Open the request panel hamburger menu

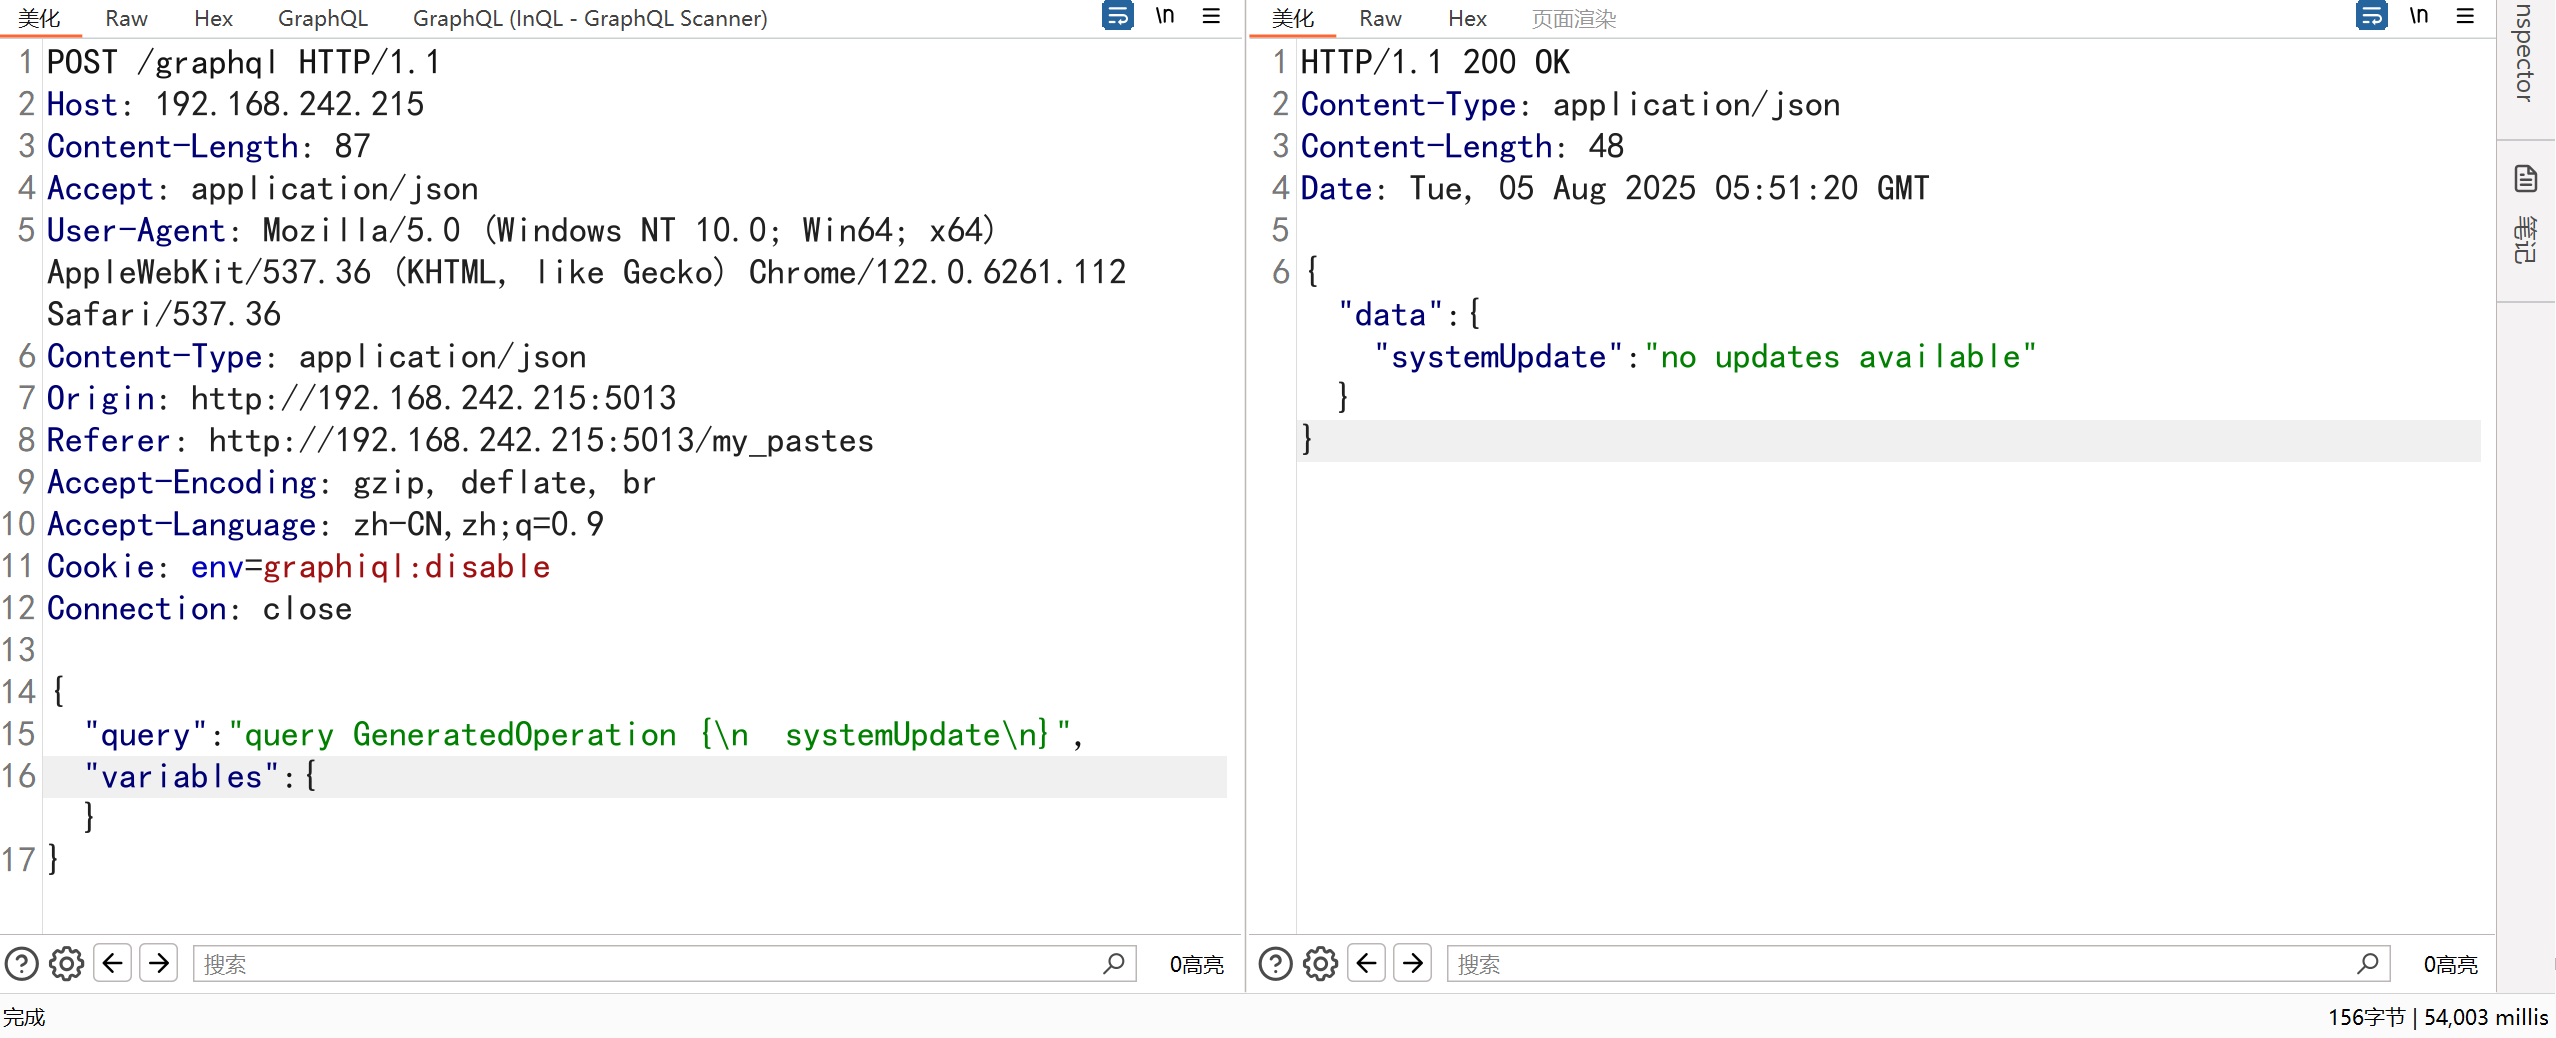1211,16
